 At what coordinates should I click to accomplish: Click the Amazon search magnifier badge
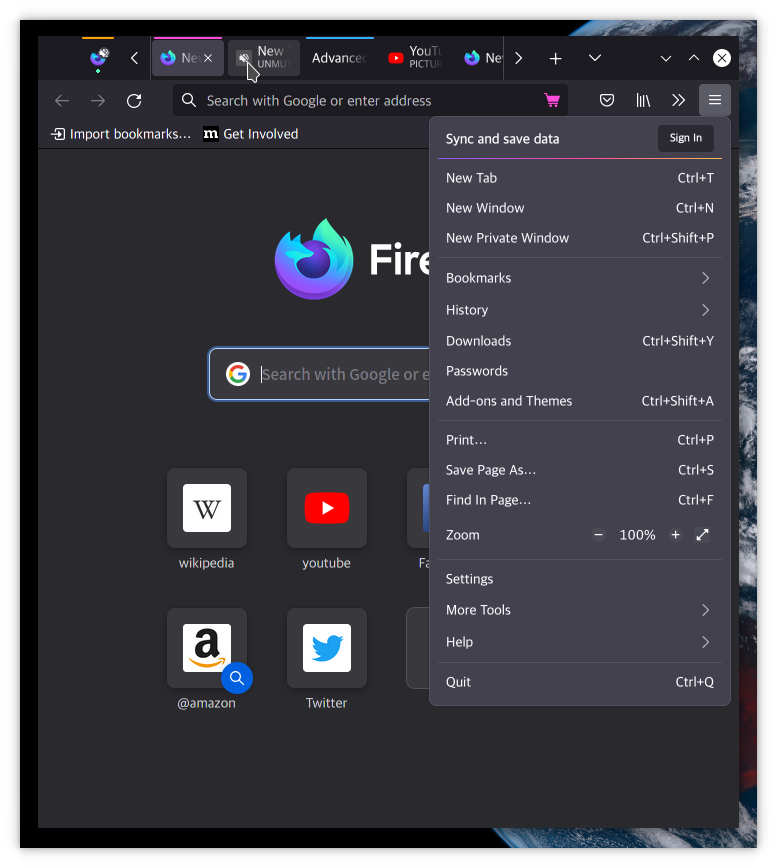click(237, 678)
